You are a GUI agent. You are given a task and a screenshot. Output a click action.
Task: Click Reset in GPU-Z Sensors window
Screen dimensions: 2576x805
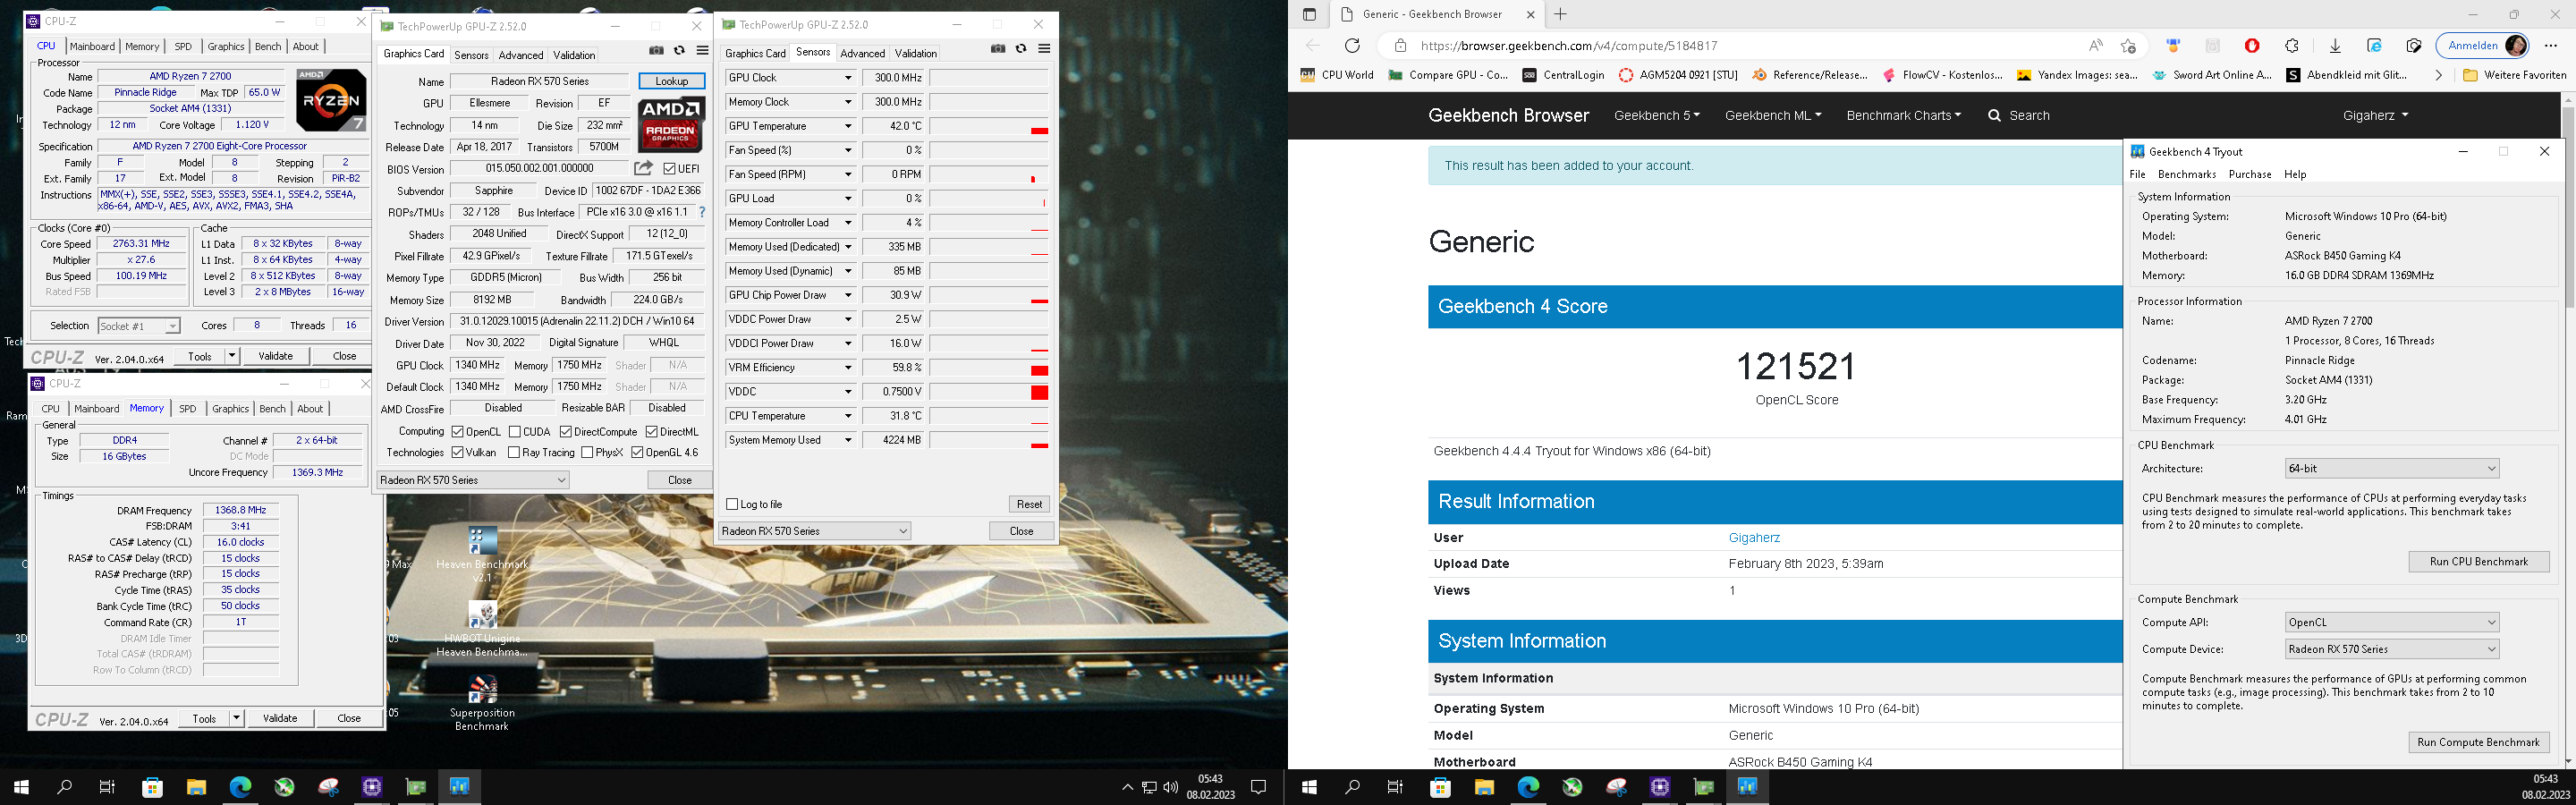click(x=1029, y=504)
